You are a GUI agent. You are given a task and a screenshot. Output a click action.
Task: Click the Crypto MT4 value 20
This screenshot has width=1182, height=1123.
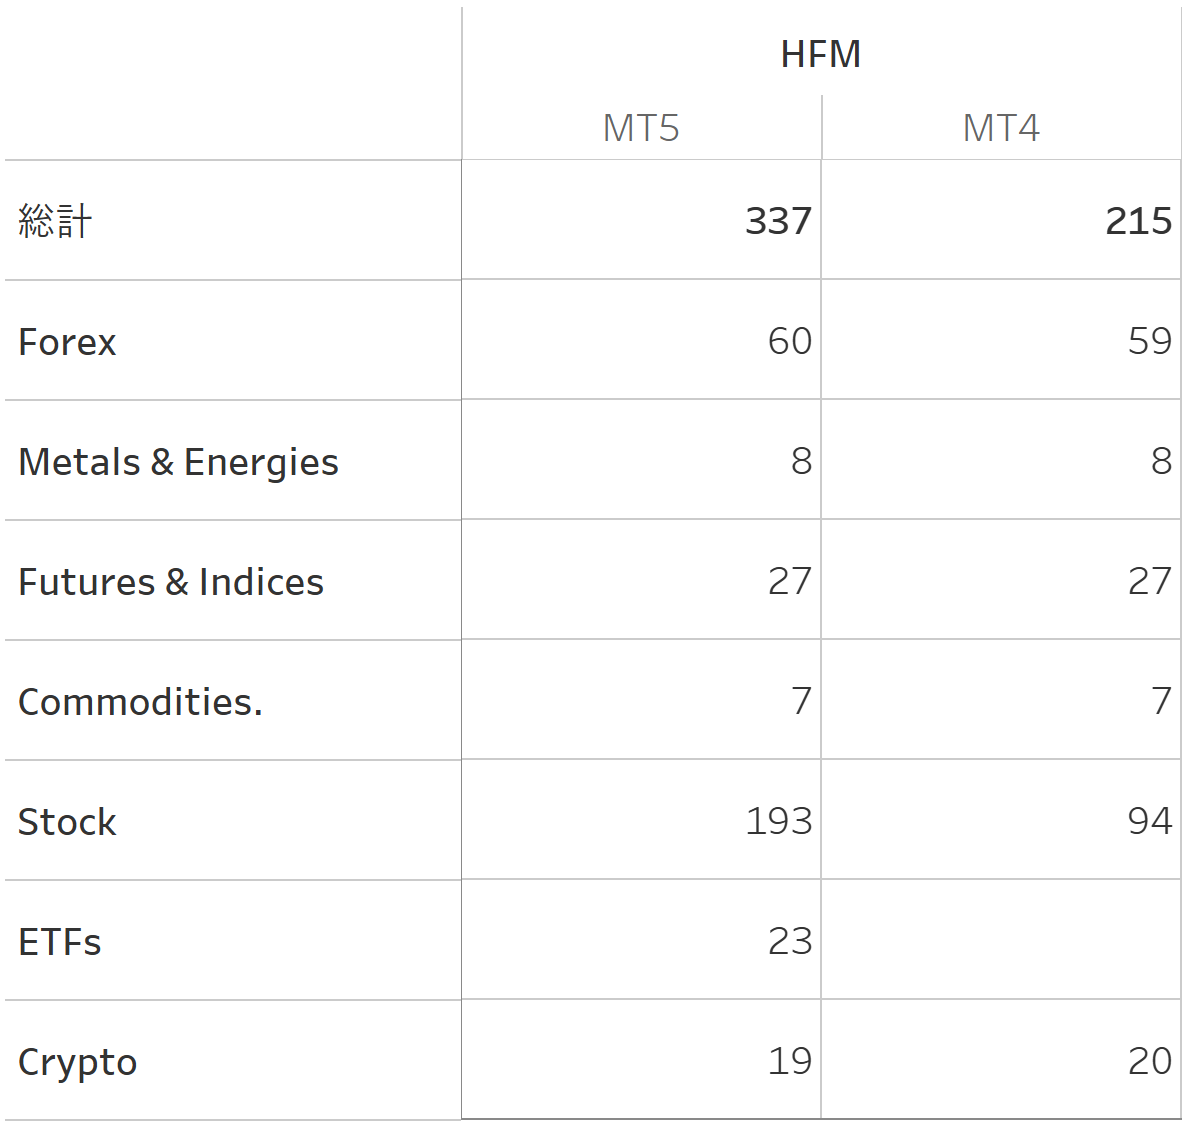[1149, 1061]
